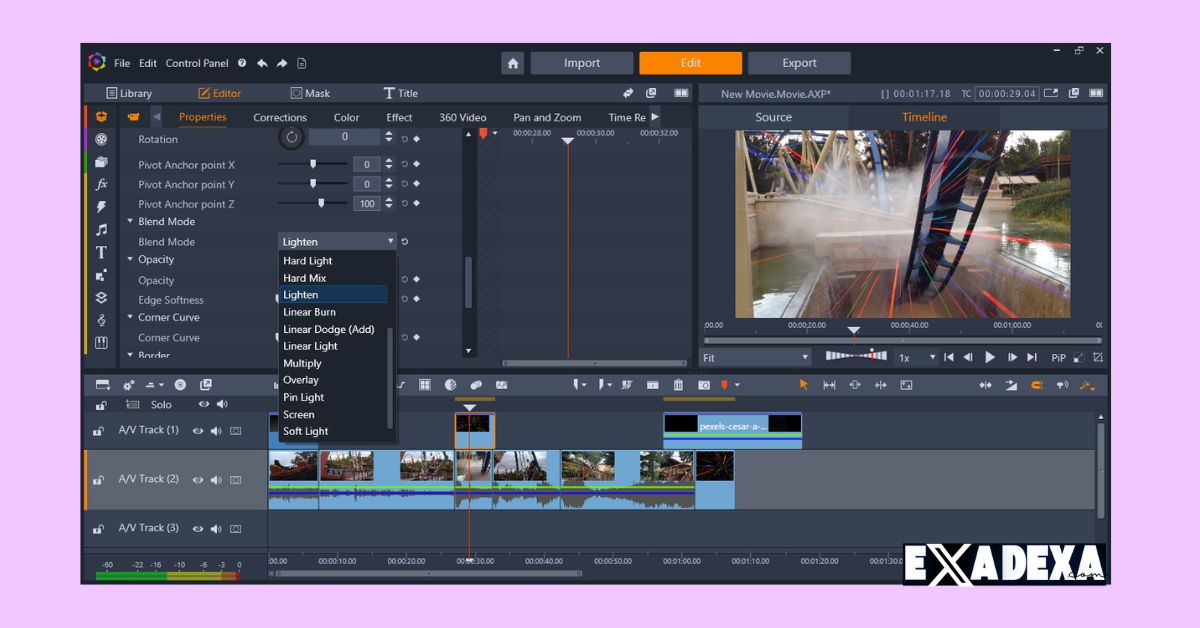
Task: Click the Export button
Action: [799, 63]
